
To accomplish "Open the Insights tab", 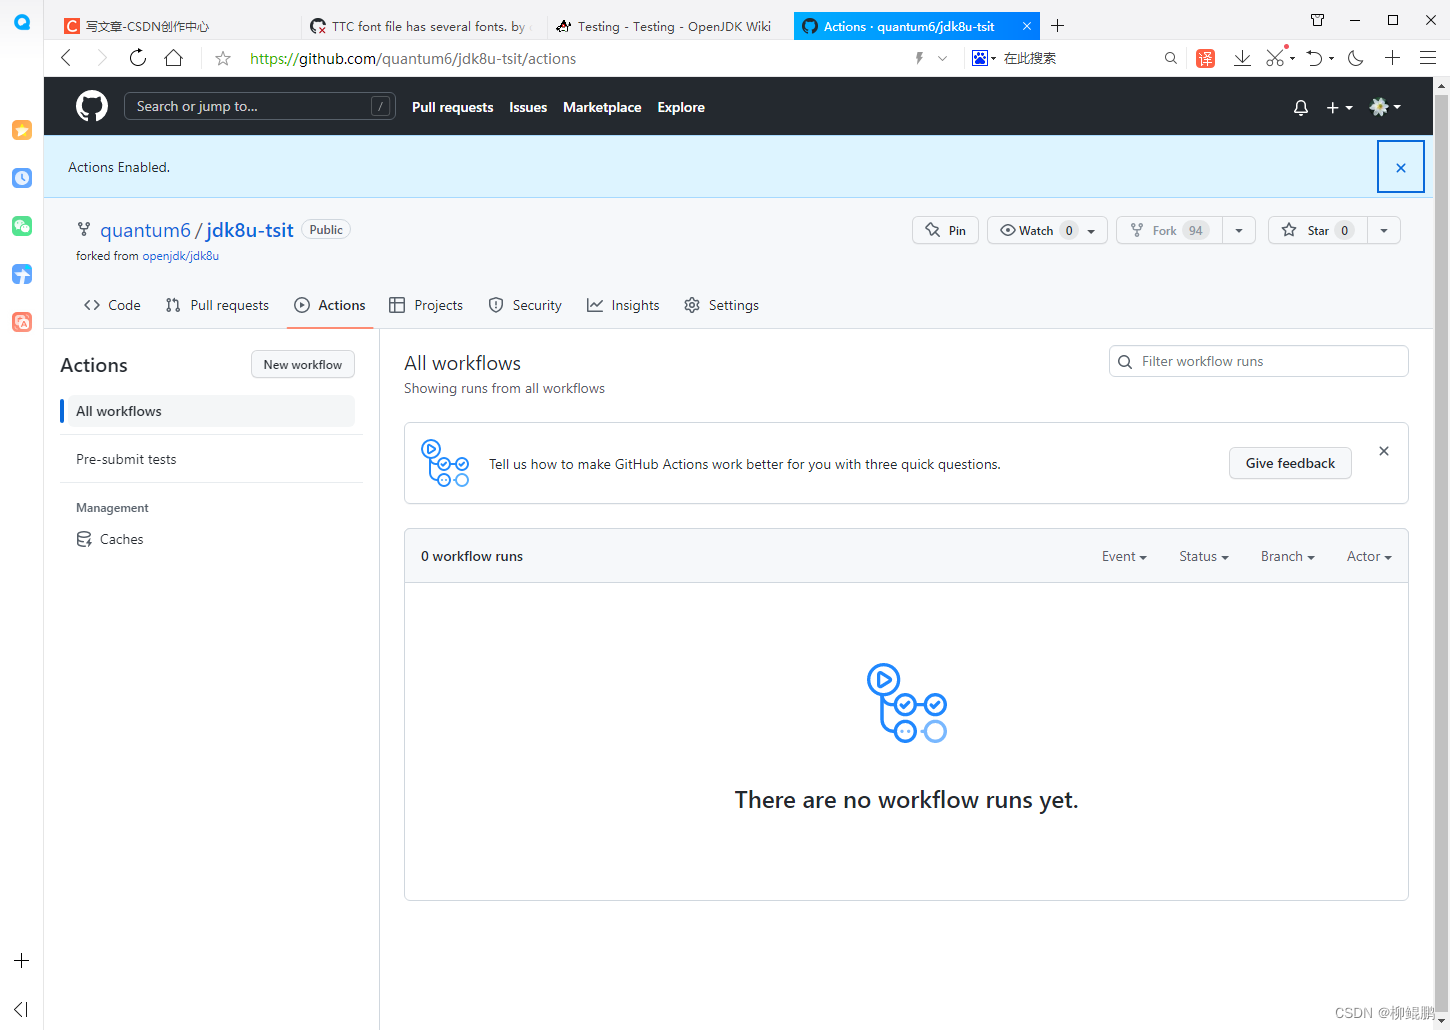I will click(623, 305).
